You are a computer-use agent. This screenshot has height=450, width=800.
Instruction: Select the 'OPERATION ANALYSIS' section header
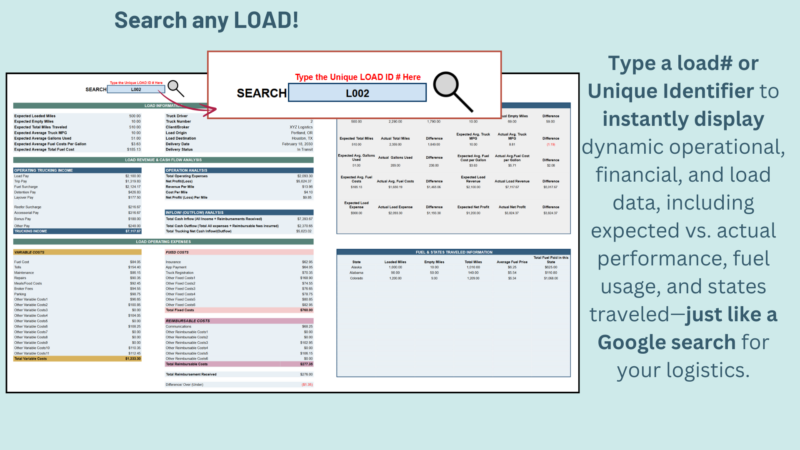[x=239, y=170]
